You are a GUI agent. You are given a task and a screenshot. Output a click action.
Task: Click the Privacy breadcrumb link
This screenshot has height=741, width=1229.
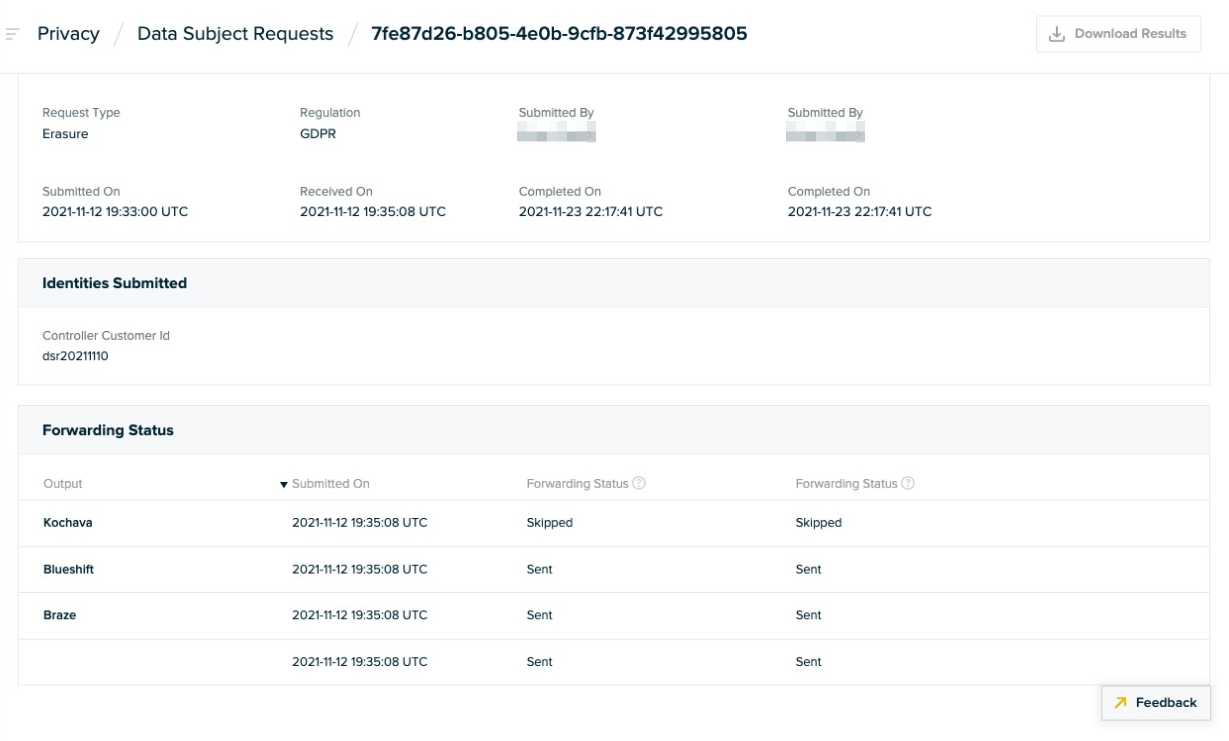(x=68, y=34)
